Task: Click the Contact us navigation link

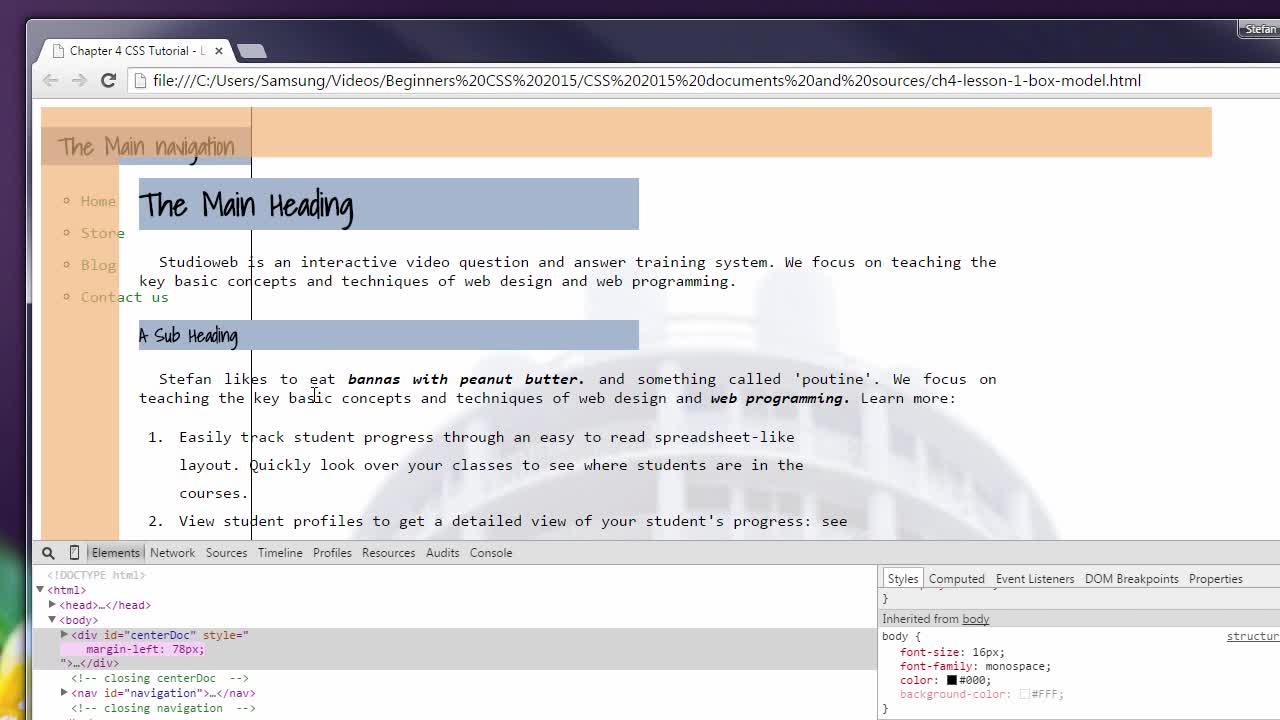Action: (124, 297)
